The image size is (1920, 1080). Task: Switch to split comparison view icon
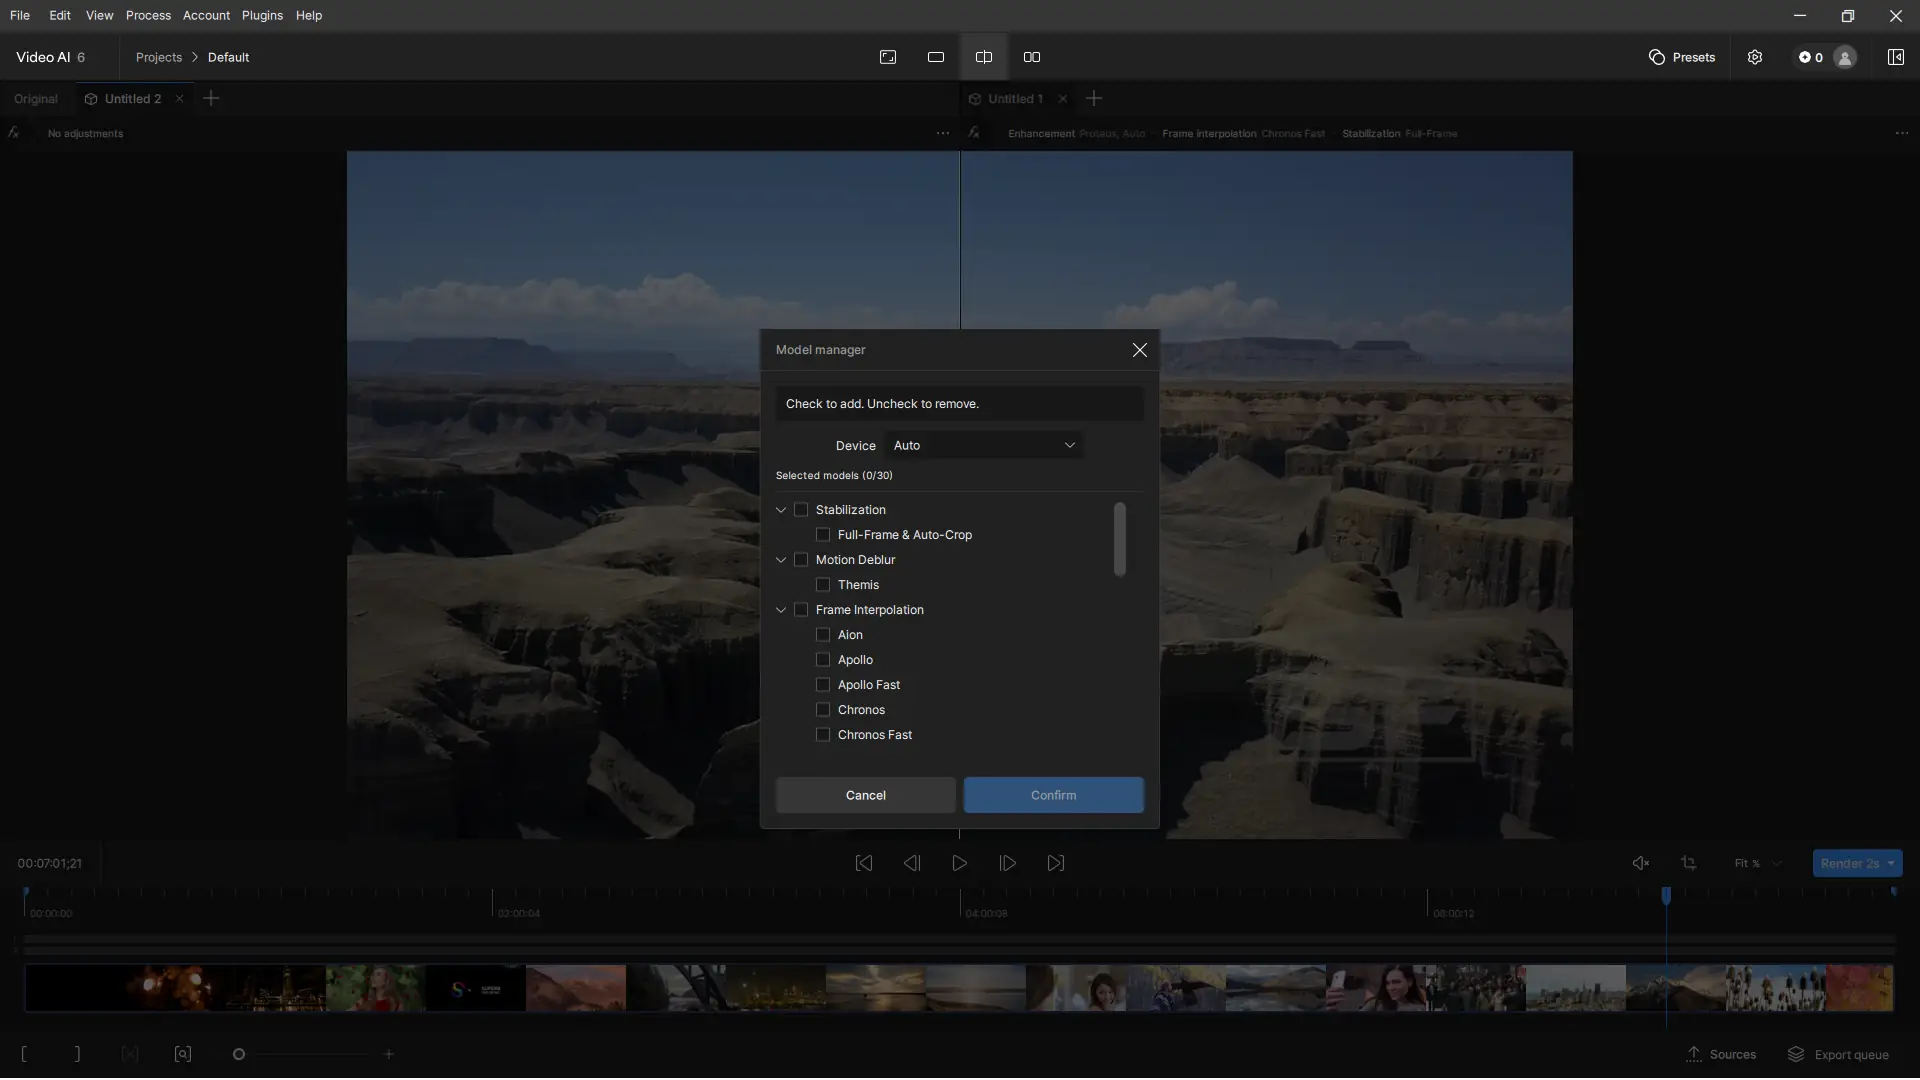pyautogui.click(x=984, y=57)
